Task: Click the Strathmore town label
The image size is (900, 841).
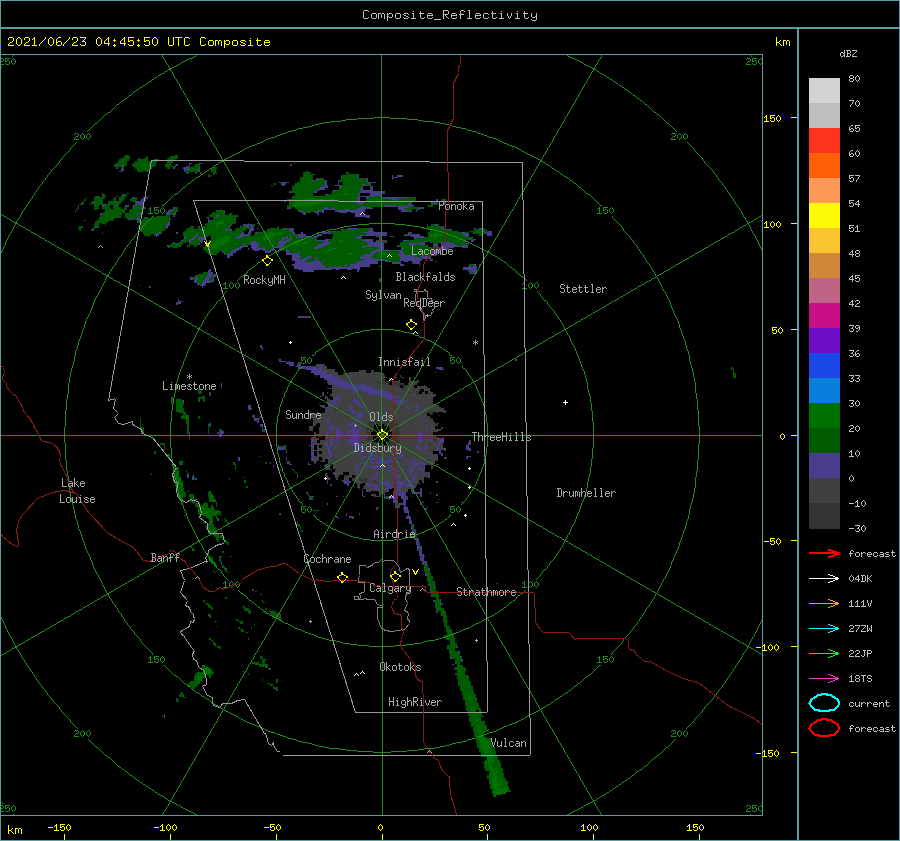Action: pyautogui.click(x=486, y=592)
